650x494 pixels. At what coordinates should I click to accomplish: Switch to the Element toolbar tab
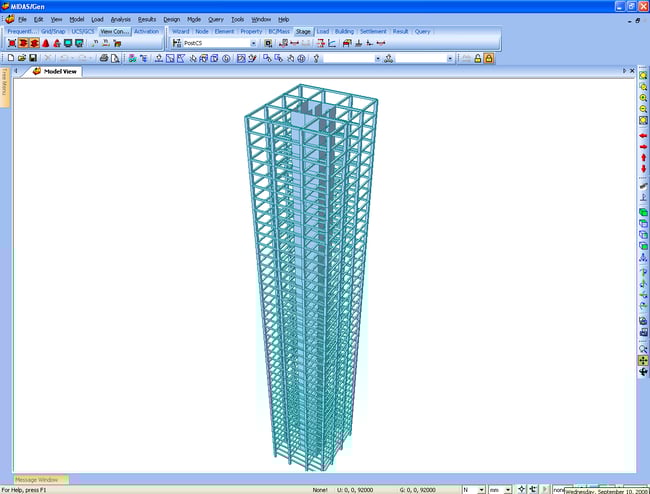click(x=224, y=31)
